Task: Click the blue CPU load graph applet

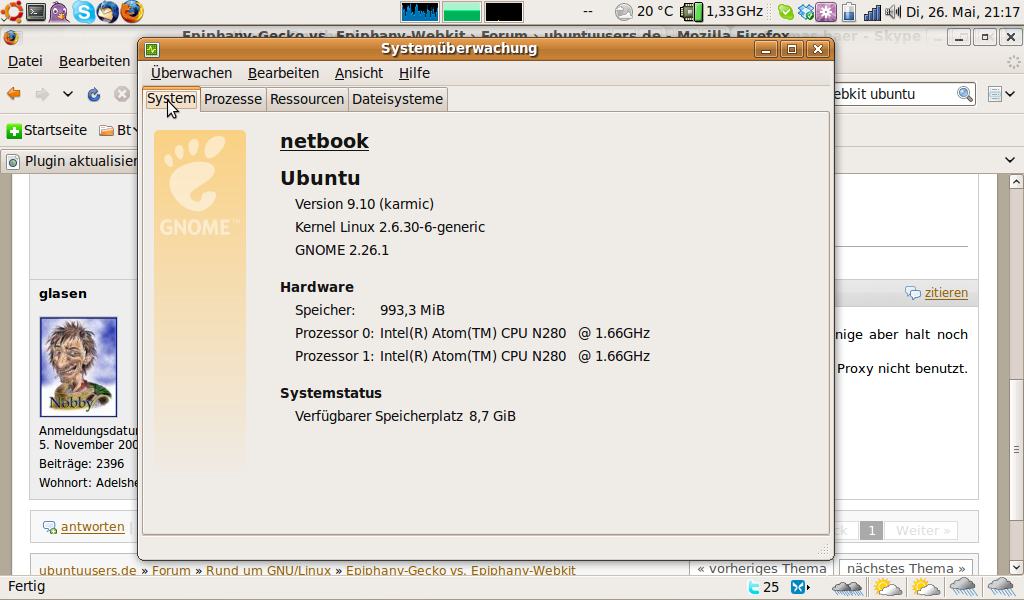Action: point(419,12)
